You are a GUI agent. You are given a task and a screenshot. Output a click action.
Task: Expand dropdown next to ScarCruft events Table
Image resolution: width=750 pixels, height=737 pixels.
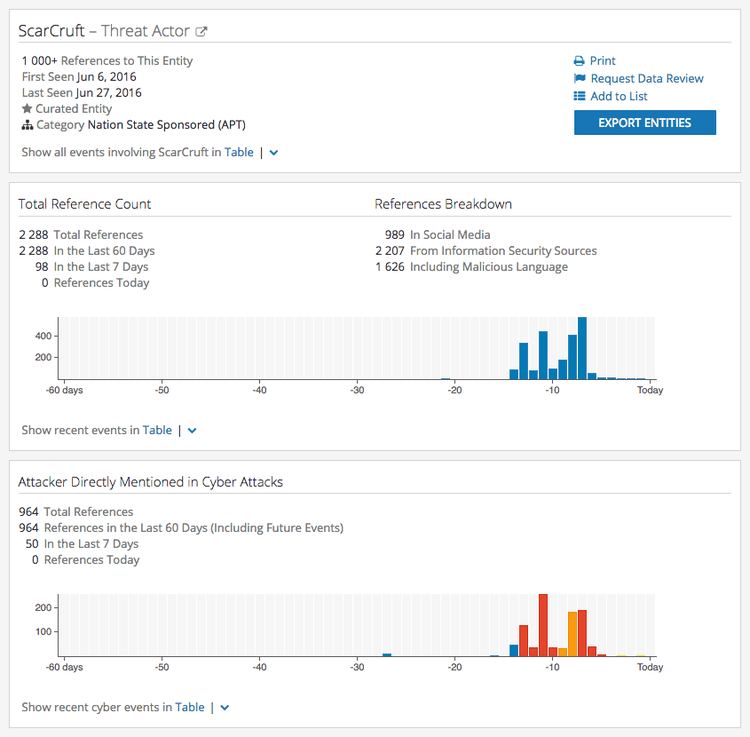pyautogui.click(x=274, y=153)
